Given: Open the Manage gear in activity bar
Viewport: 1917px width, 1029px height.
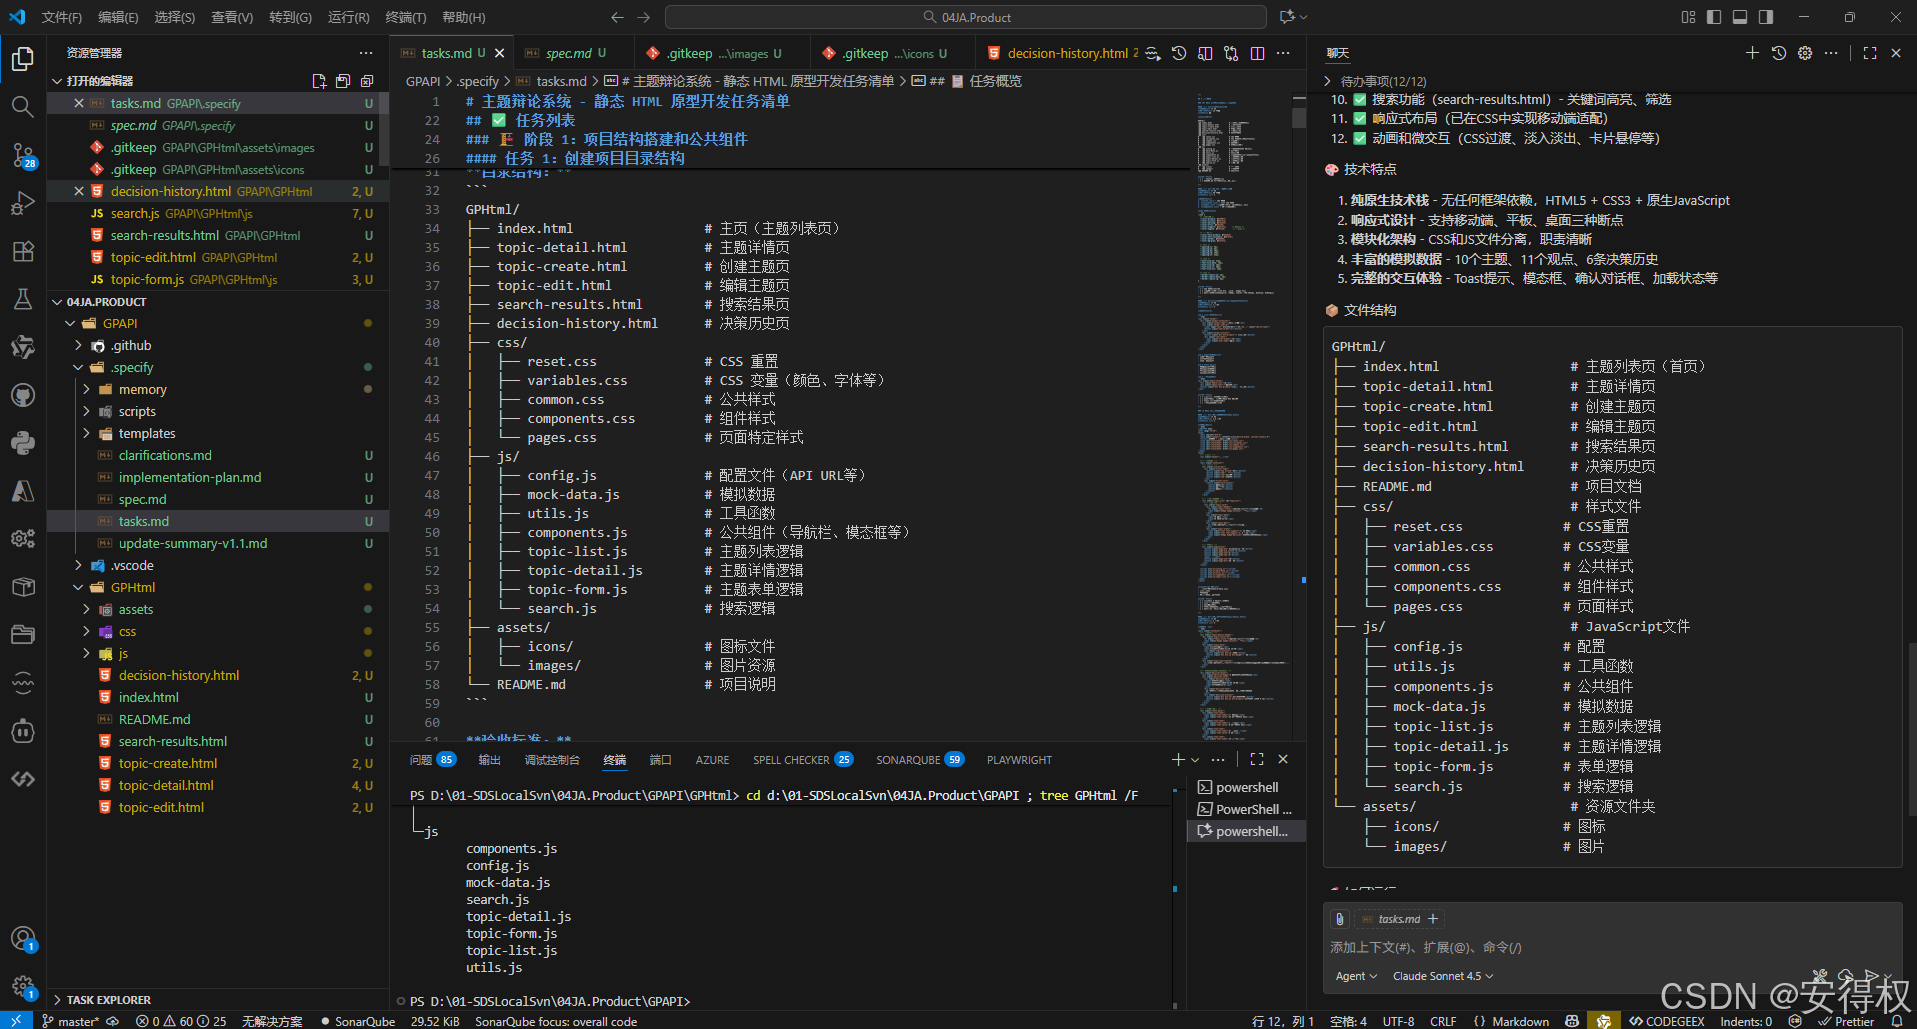Looking at the screenshot, I should coord(22,987).
